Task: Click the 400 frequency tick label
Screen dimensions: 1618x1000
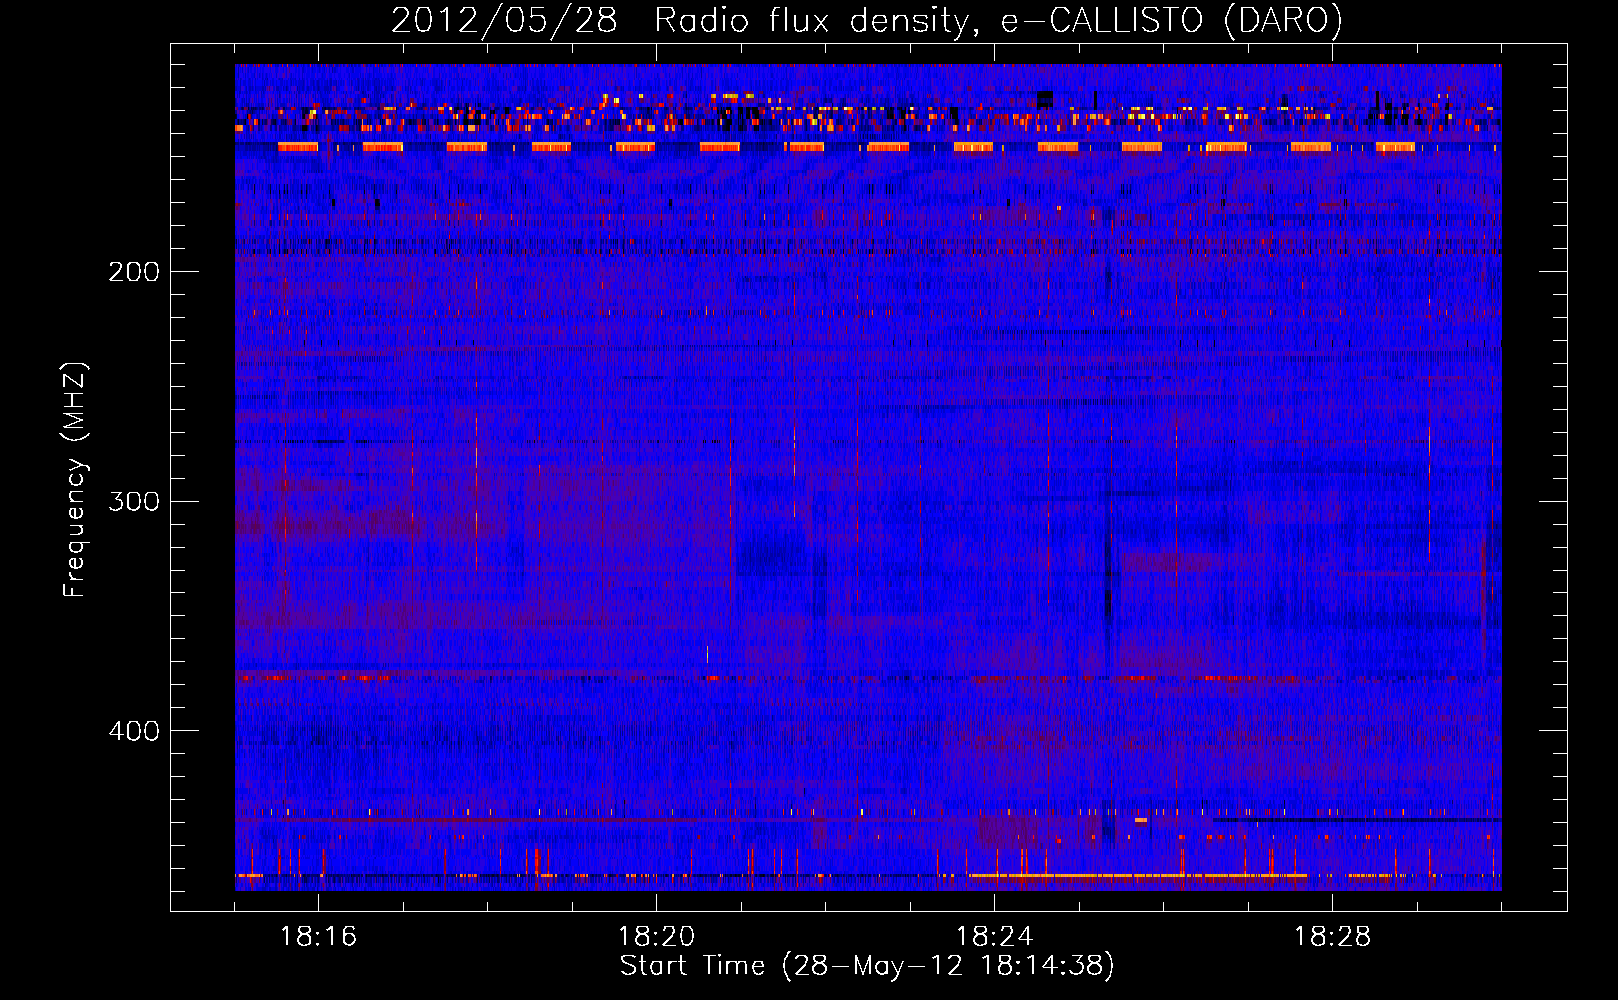Action: click(x=134, y=731)
